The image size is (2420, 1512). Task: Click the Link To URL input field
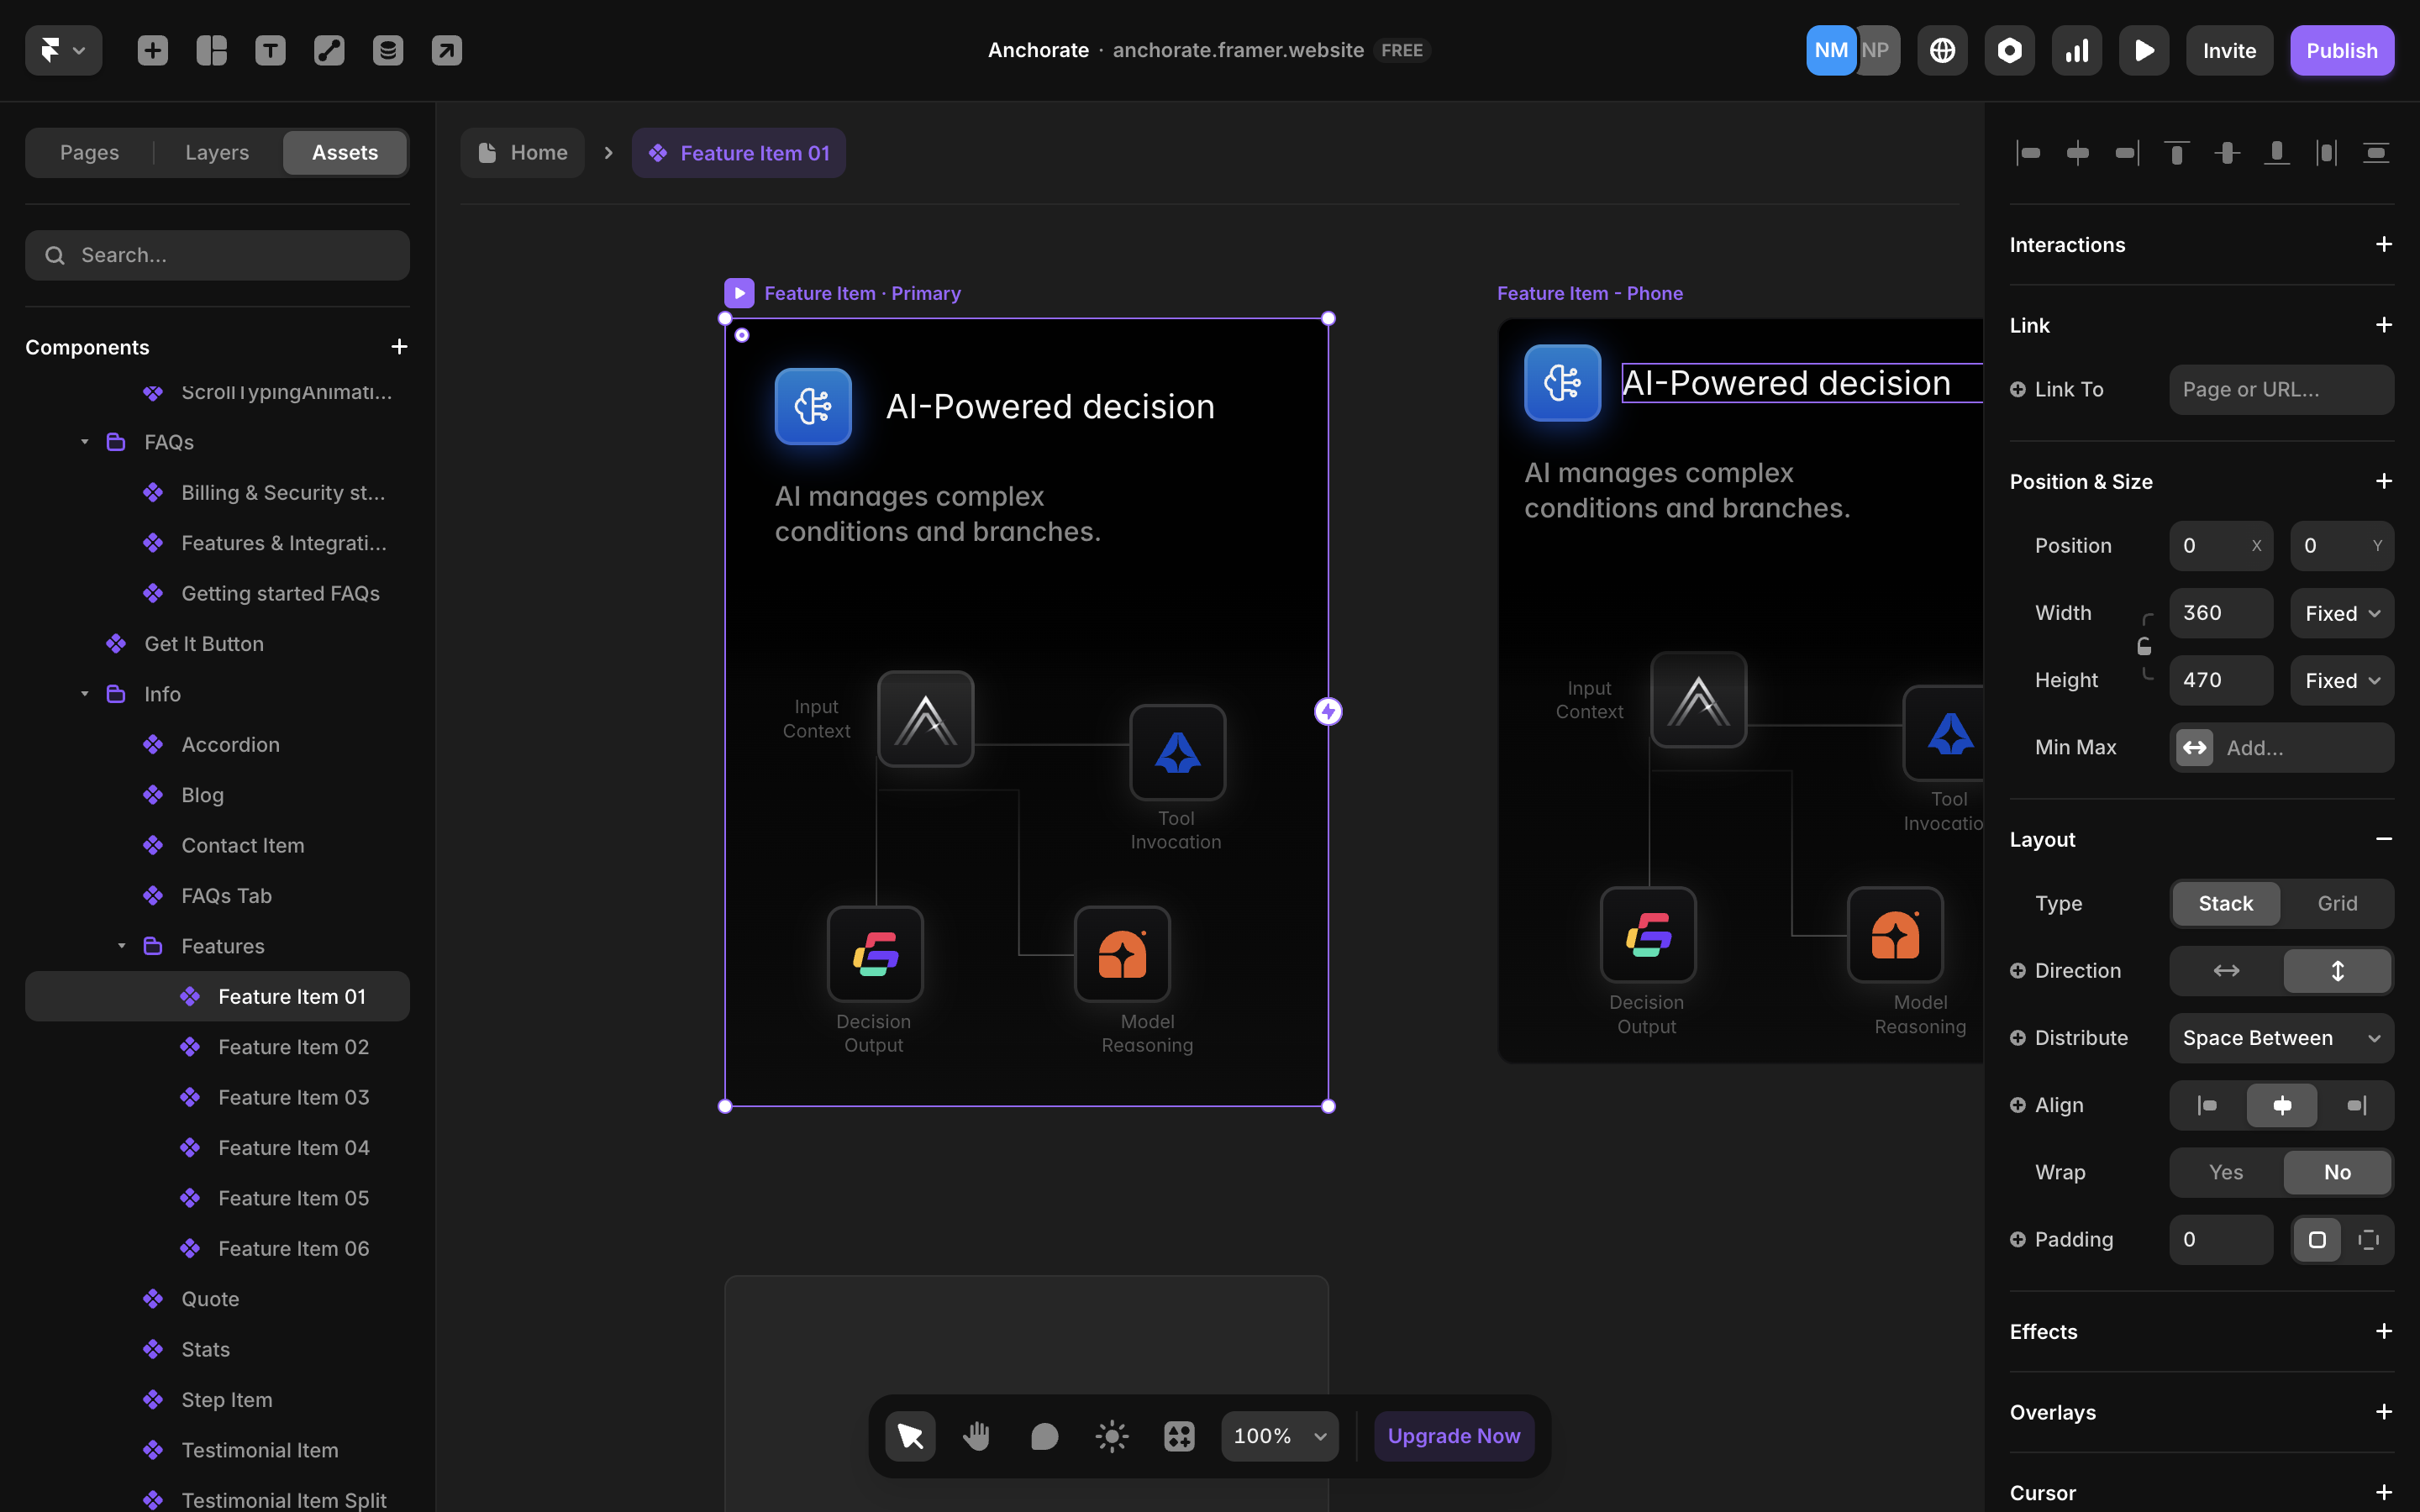click(2280, 389)
